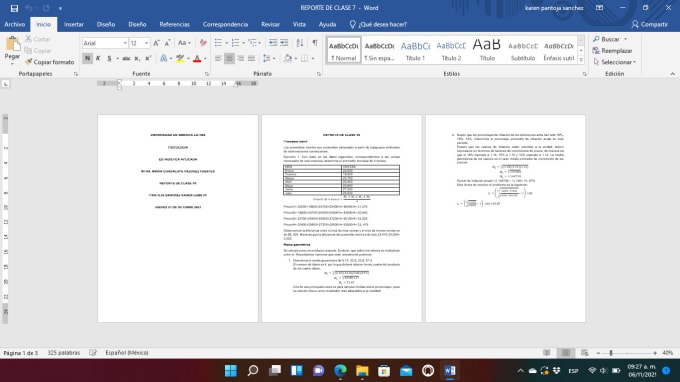Image resolution: width=680 pixels, height=382 pixels.
Task: Click the Save icon in title bar
Action: coord(14,8)
